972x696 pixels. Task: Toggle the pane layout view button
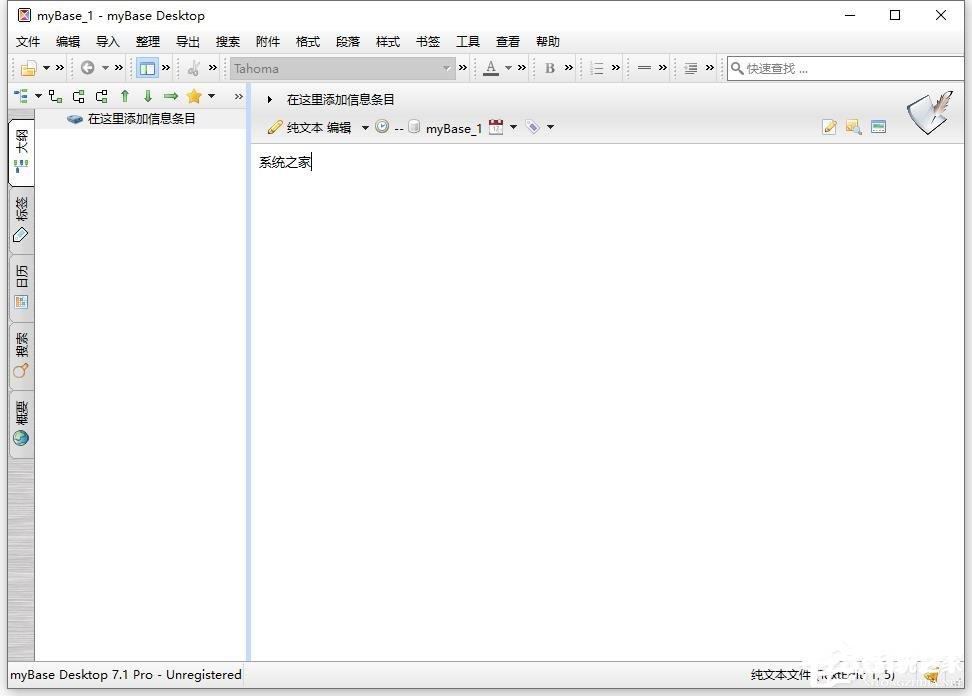[x=147, y=68]
